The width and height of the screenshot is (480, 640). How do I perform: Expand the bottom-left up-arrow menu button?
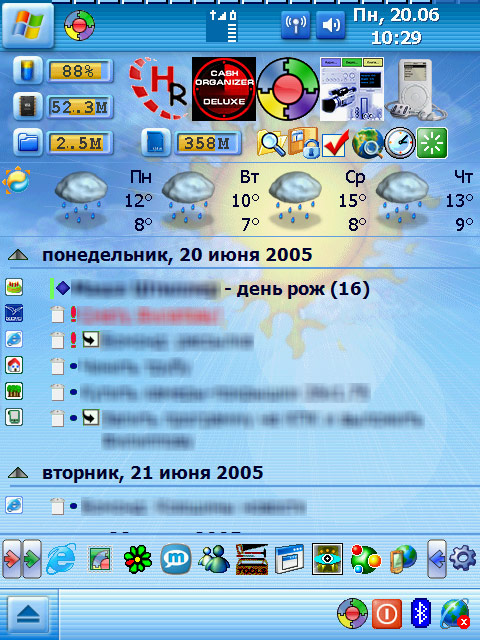click(28, 614)
